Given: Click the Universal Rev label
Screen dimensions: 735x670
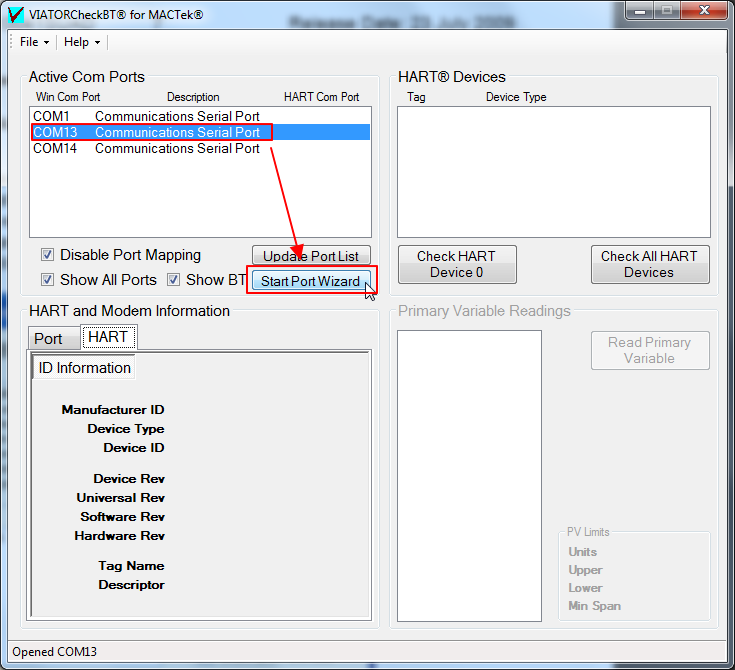Looking at the screenshot, I should [x=121, y=497].
